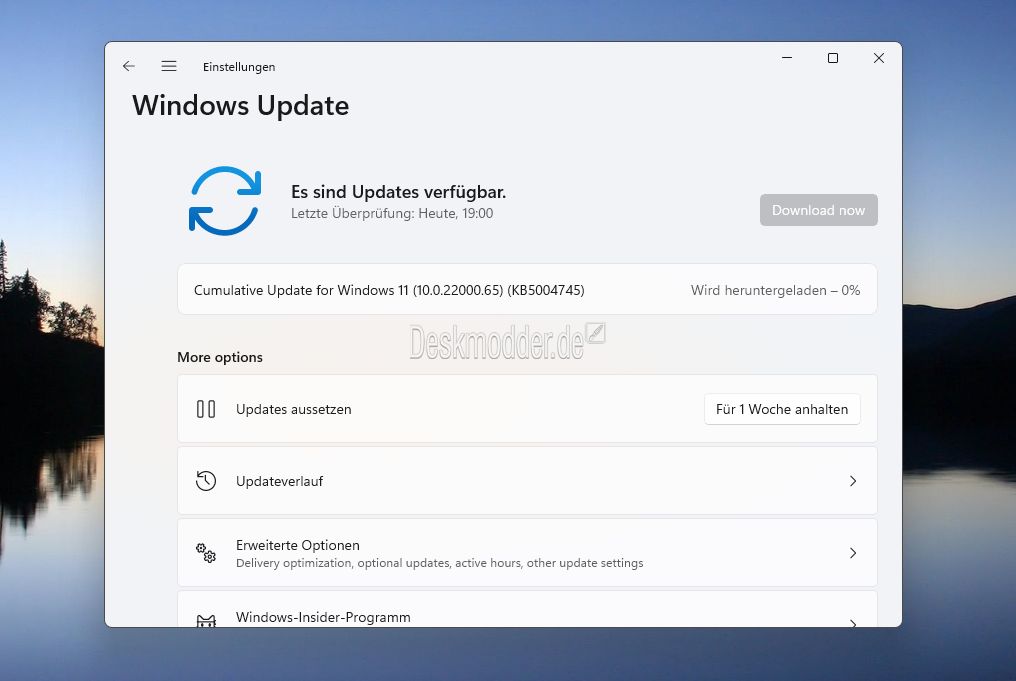The width and height of the screenshot is (1016, 681).
Task: Close the Einstellungen window
Action: 879,58
